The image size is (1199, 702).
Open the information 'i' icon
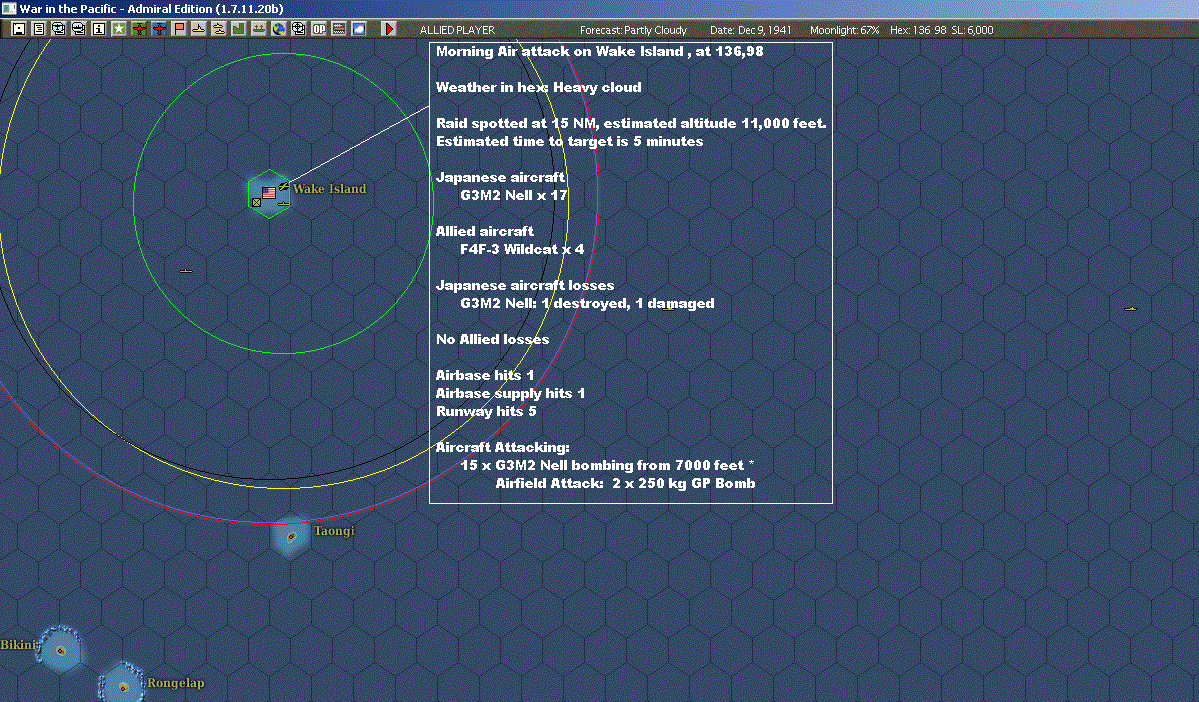pos(99,29)
